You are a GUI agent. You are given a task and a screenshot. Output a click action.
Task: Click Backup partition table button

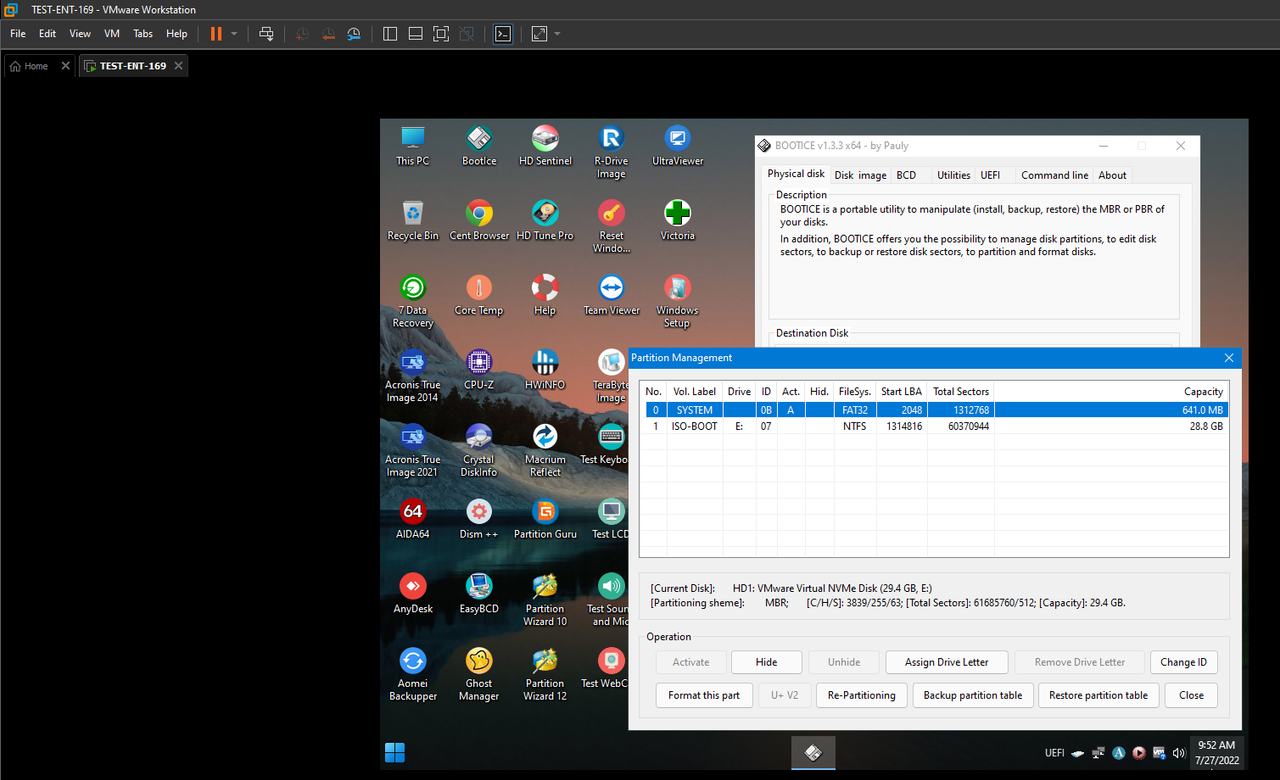(x=972, y=695)
